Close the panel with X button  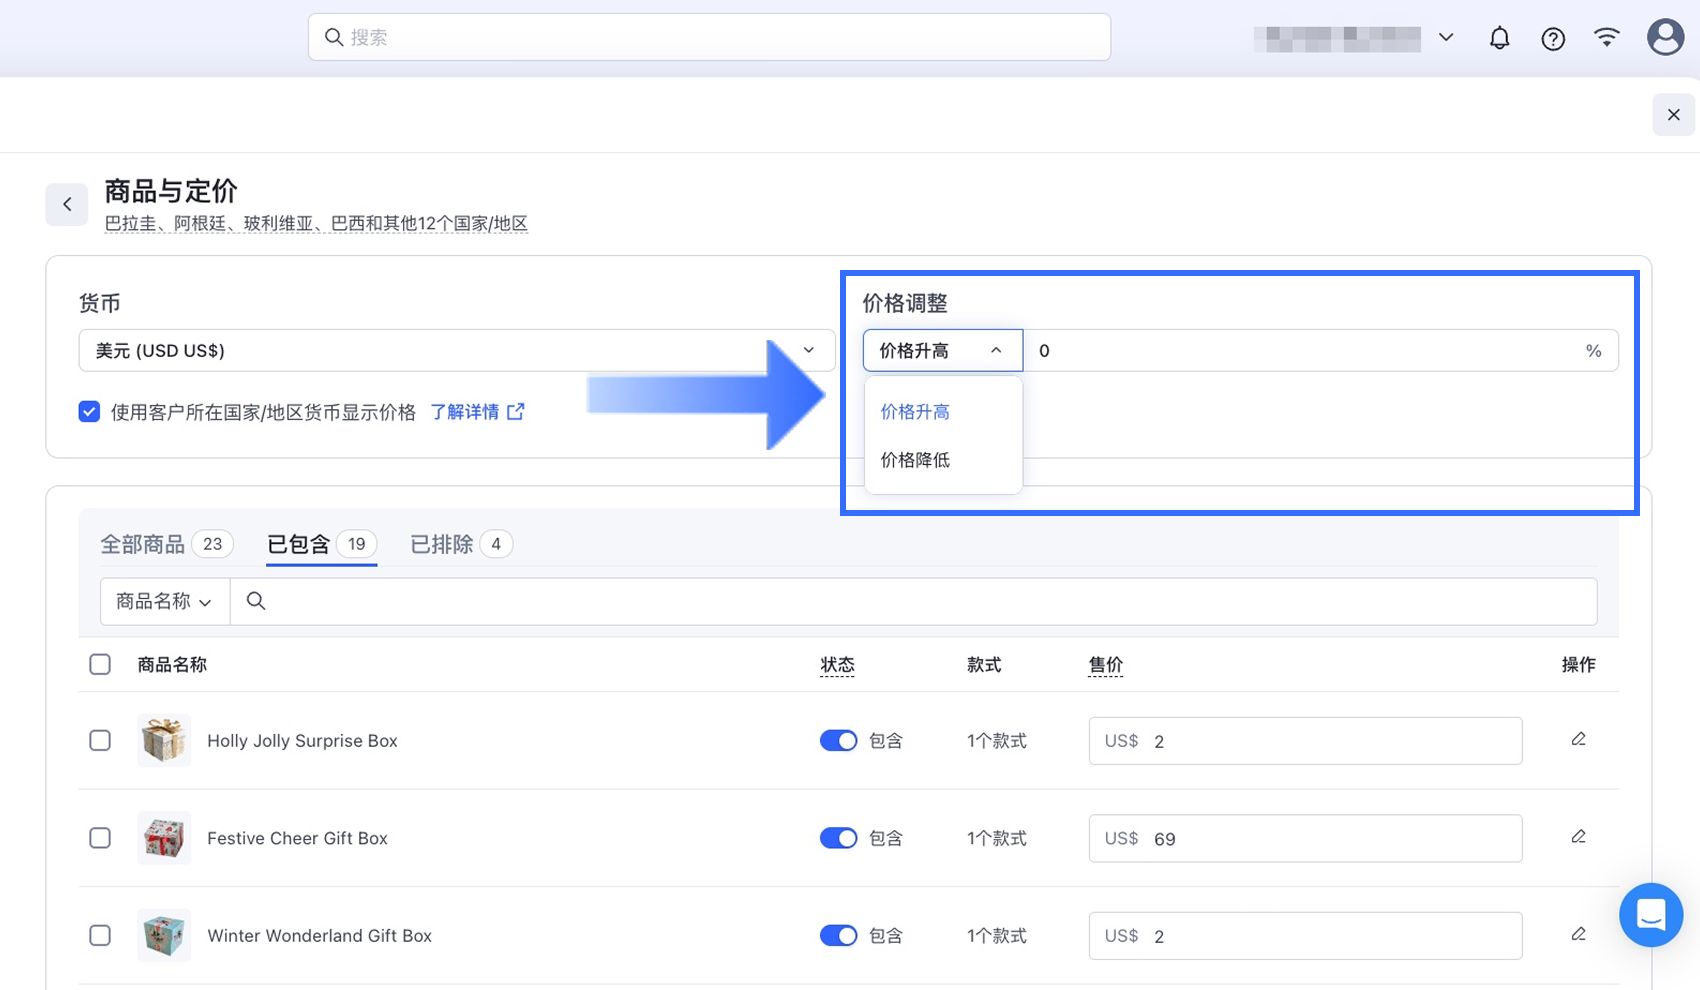(x=1673, y=115)
